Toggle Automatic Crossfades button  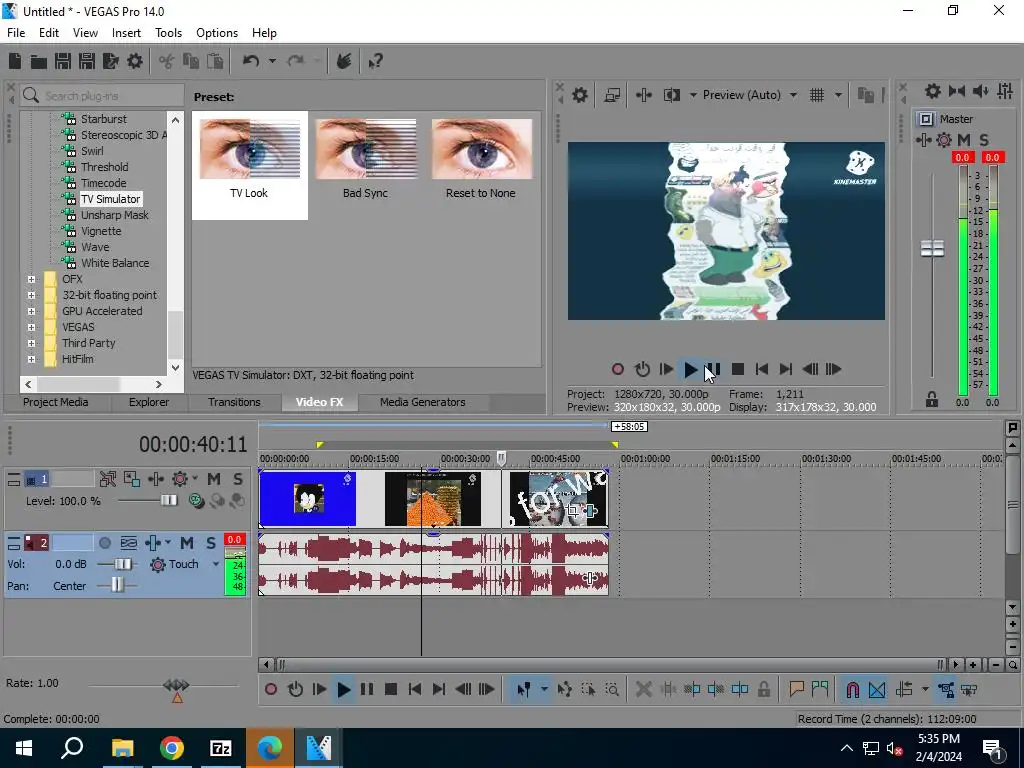pos(876,690)
